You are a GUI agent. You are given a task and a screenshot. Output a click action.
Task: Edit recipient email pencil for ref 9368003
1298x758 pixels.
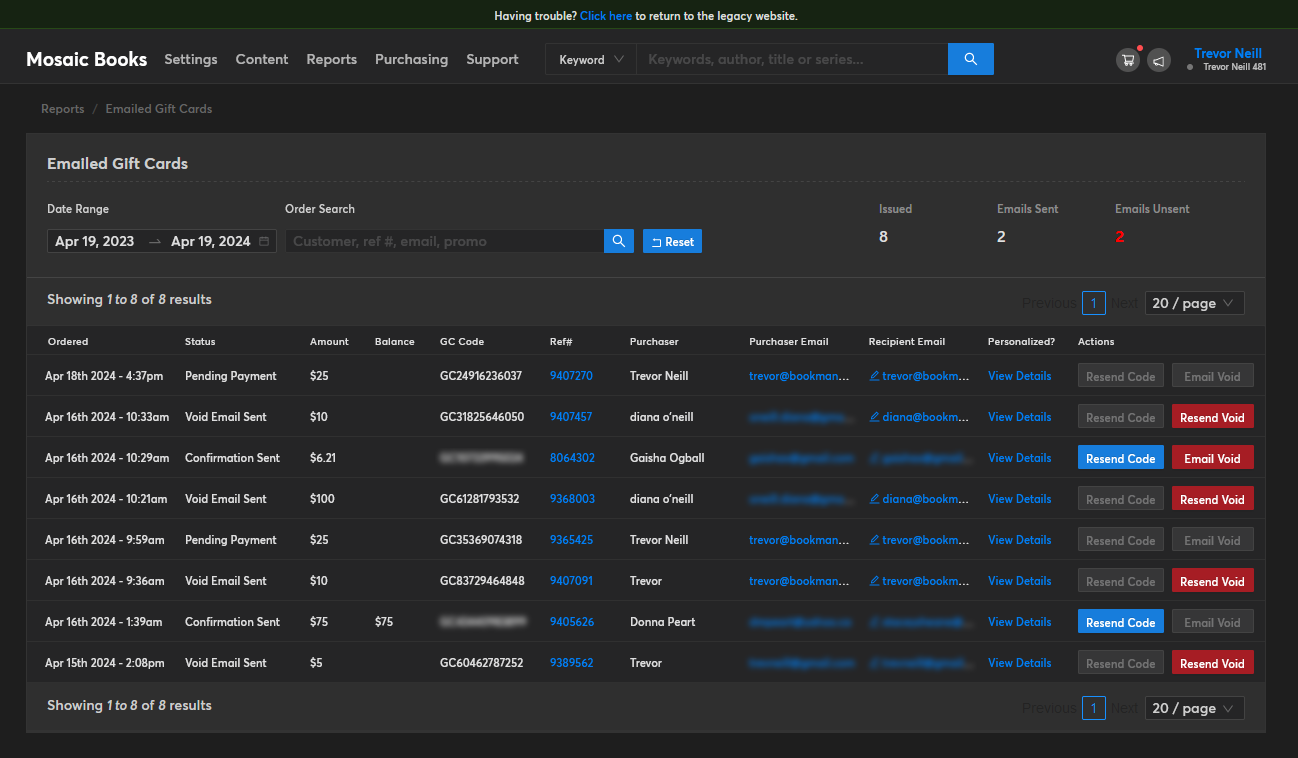tap(875, 499)
